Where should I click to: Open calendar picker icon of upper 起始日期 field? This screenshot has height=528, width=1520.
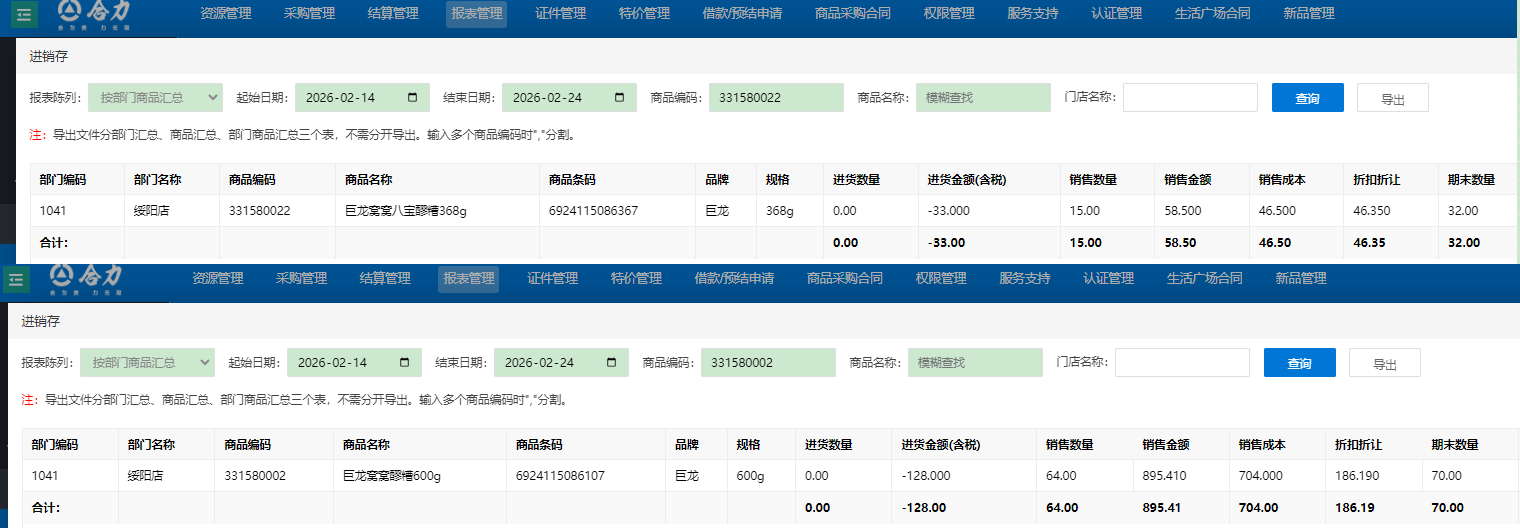tap(413, 98)
